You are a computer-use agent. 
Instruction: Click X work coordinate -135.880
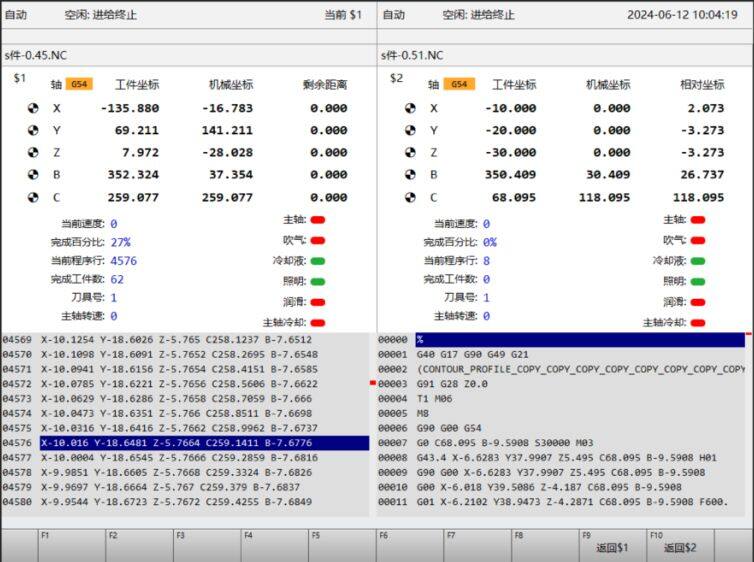[130, 108]
